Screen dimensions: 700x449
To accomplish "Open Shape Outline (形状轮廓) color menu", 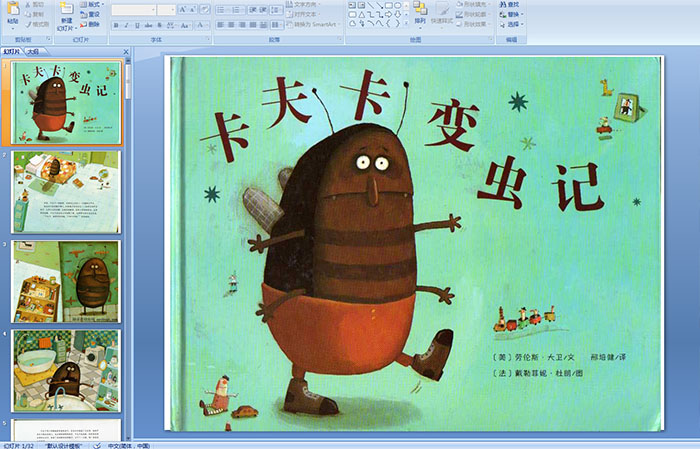I will point(473,14).
